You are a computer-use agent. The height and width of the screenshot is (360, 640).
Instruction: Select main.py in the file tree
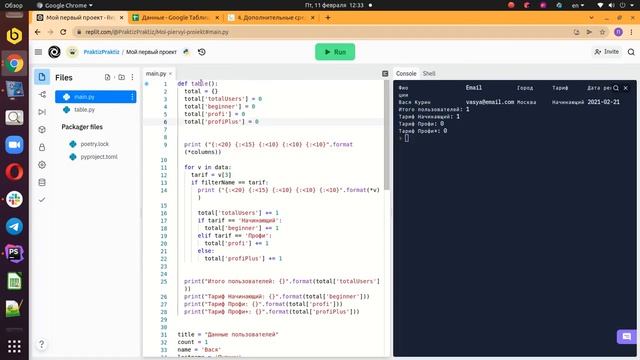[96, 97]
